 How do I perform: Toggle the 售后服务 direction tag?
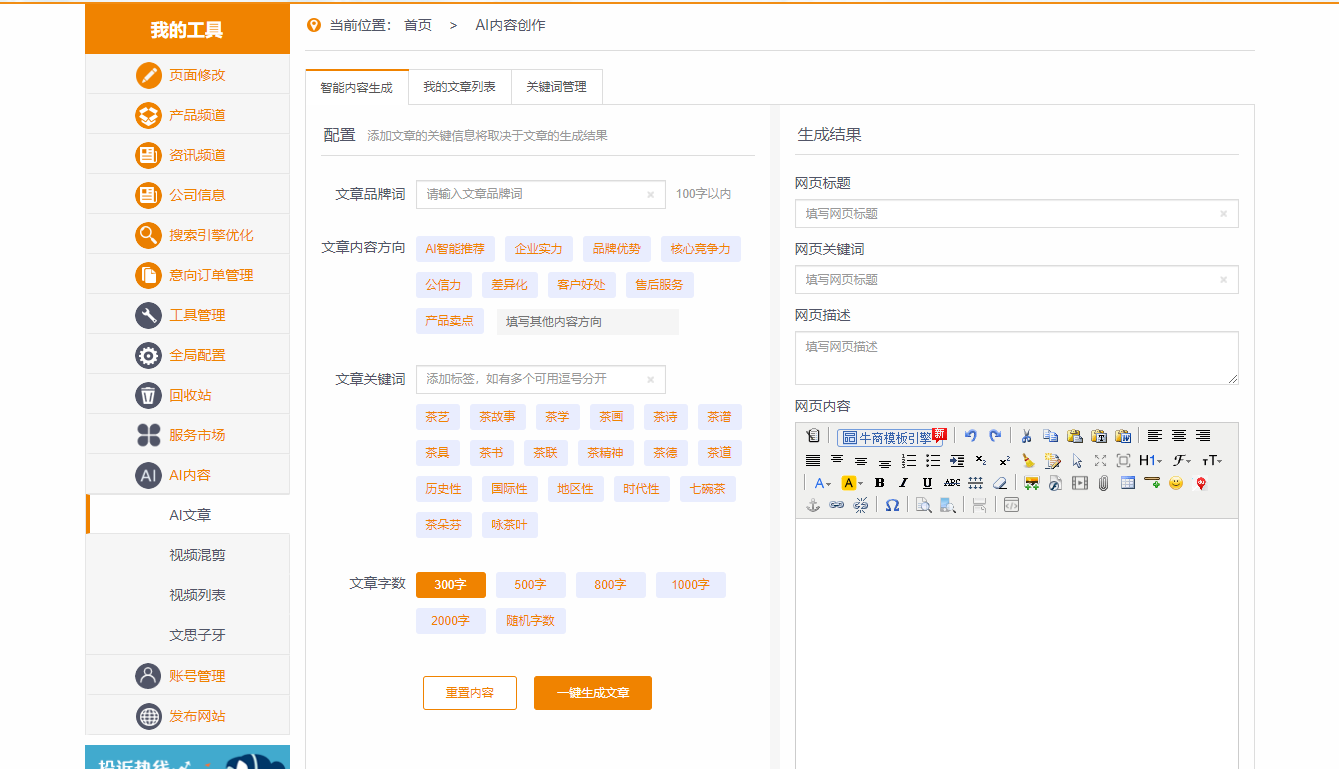(660, 285)
